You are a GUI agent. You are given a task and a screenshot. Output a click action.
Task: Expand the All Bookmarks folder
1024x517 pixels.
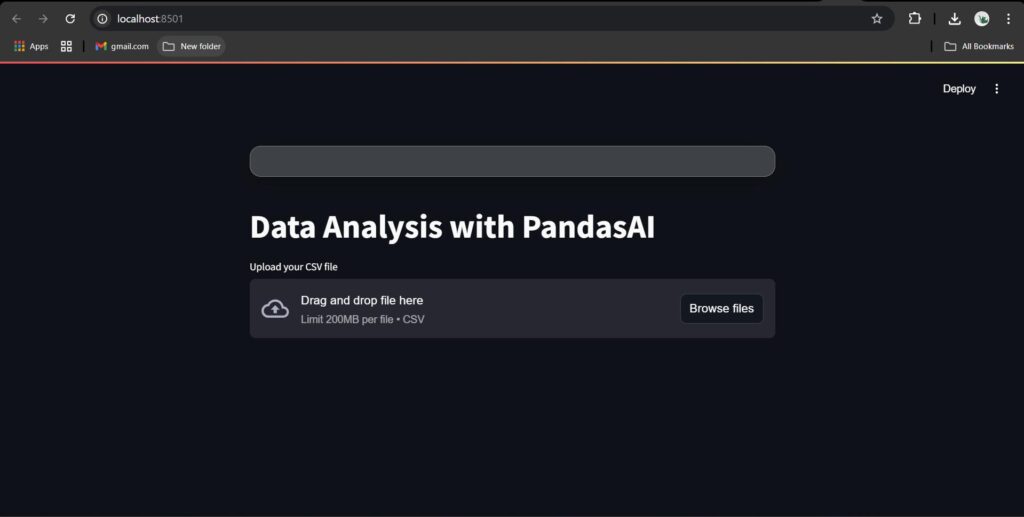pyautogui.click(x=979, y=46)
